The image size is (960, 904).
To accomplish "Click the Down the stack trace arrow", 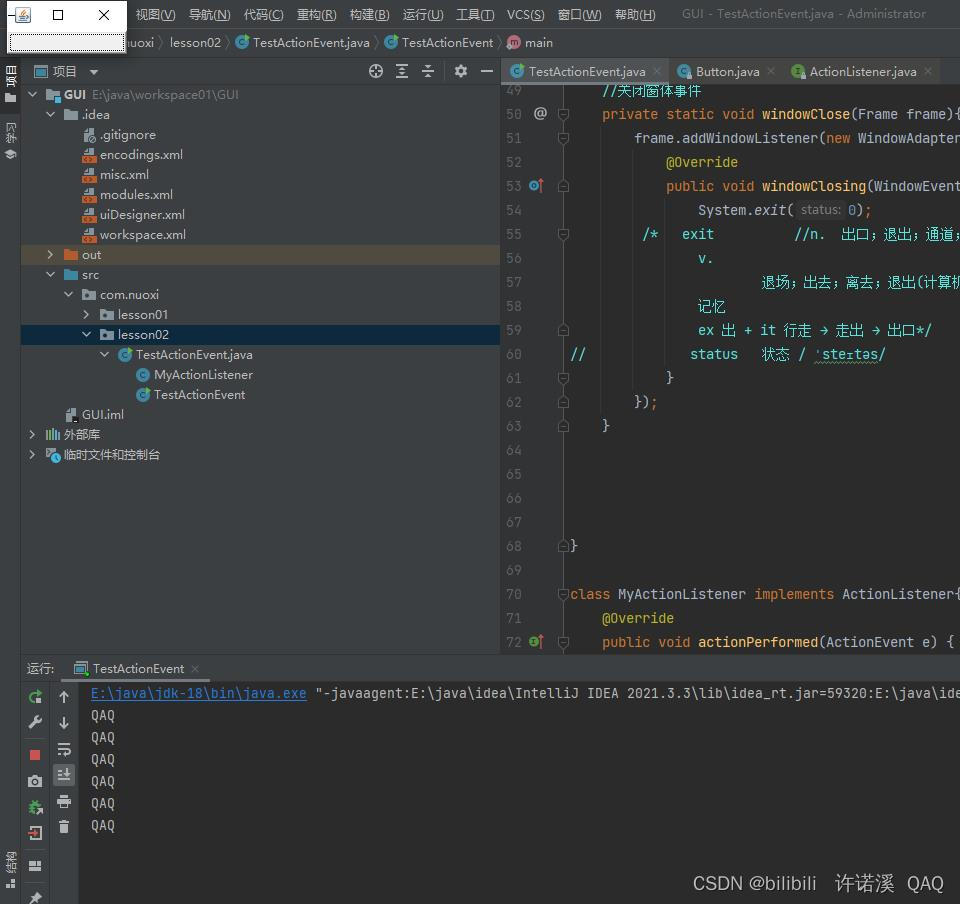I will 64,723.
